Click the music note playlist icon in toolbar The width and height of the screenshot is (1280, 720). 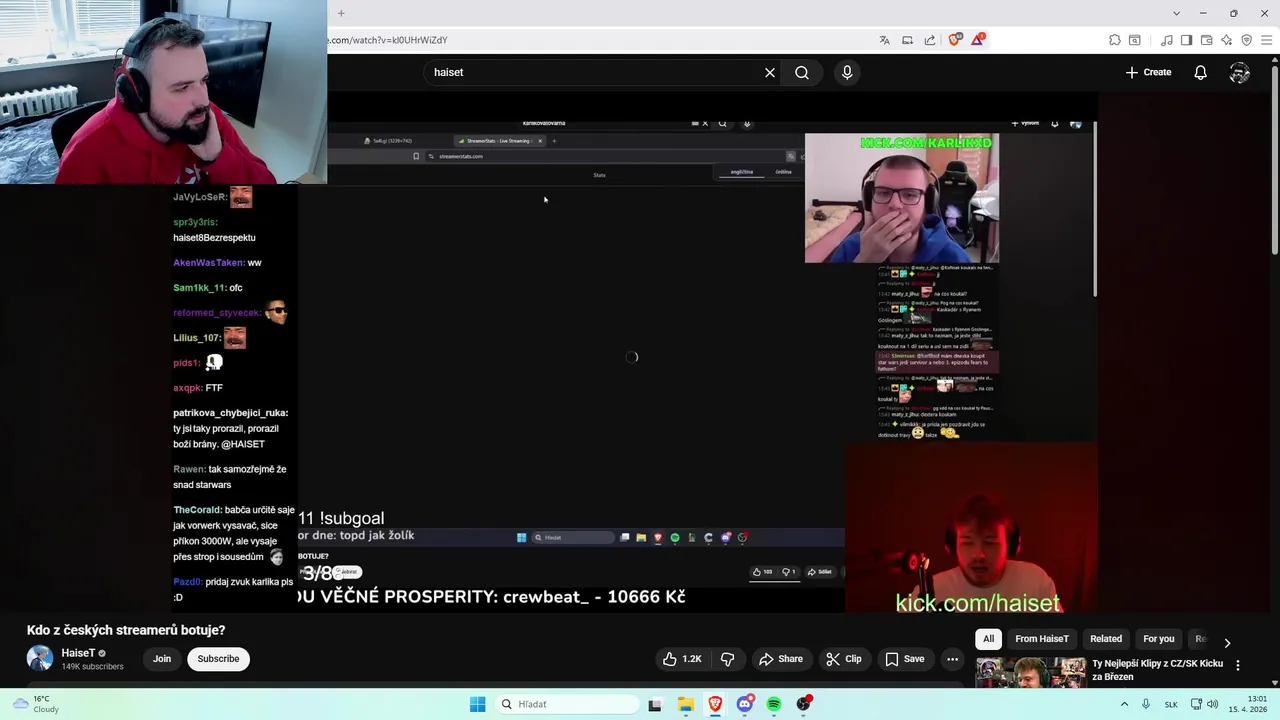1167,40
